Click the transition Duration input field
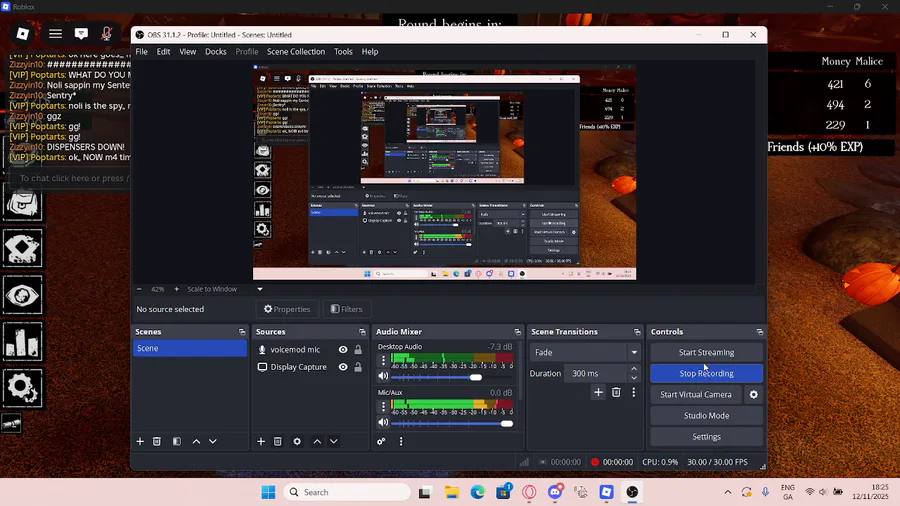Viewport: 900px width, 506px height. point(596,373)
